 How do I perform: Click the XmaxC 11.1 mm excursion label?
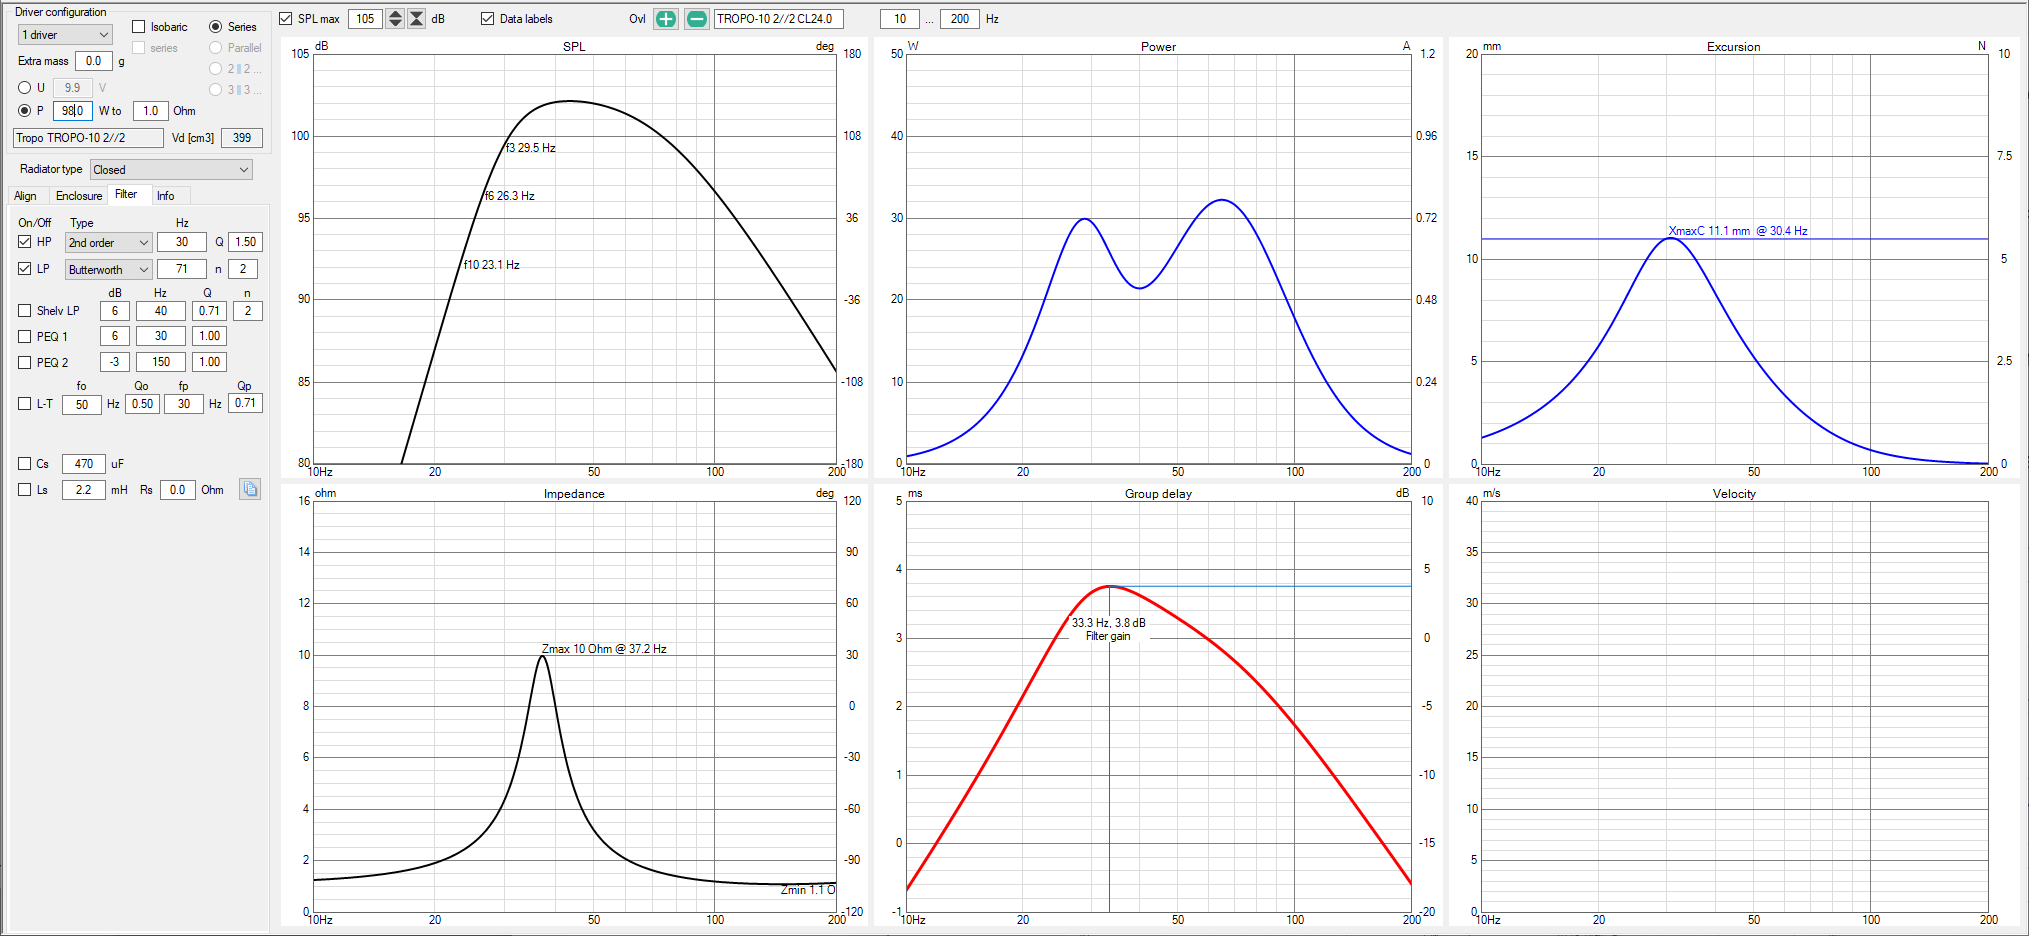[1738, 231]
